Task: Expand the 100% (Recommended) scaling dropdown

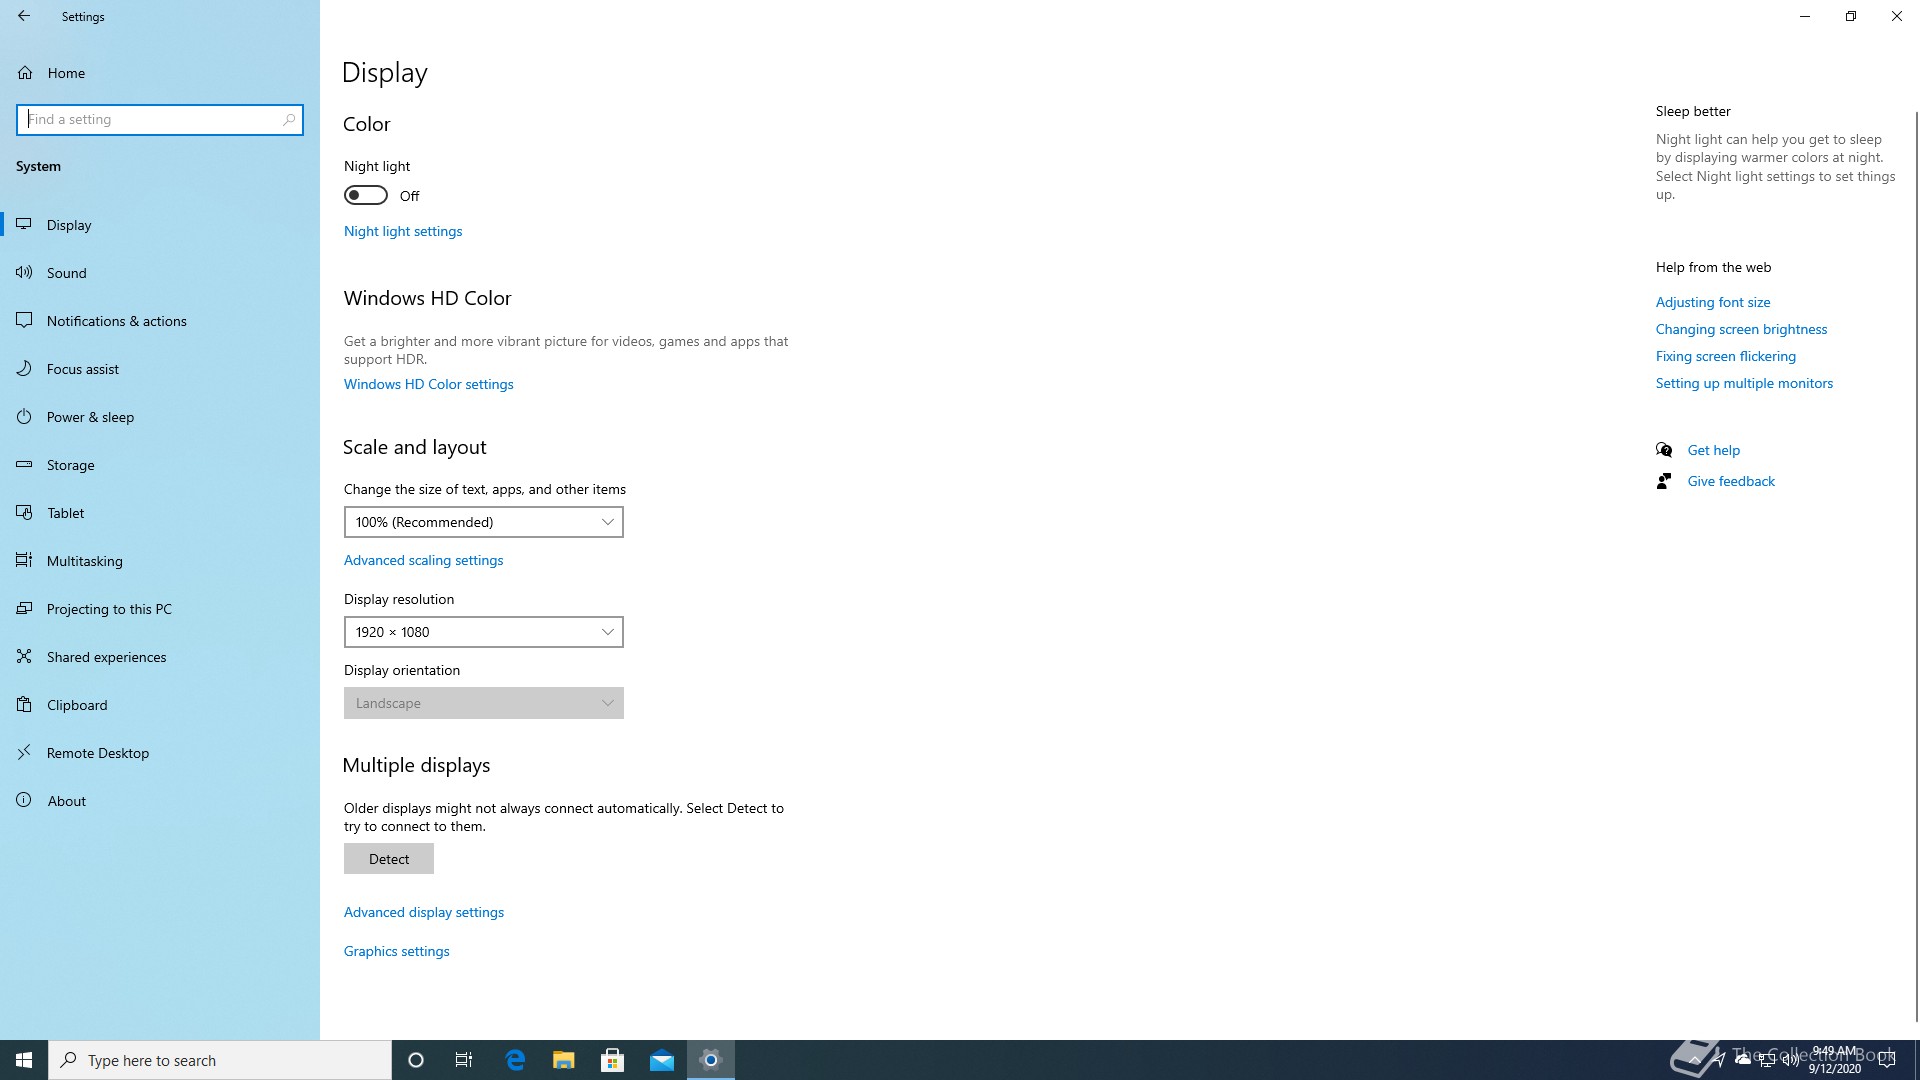Action: click(x=484, y=522)
